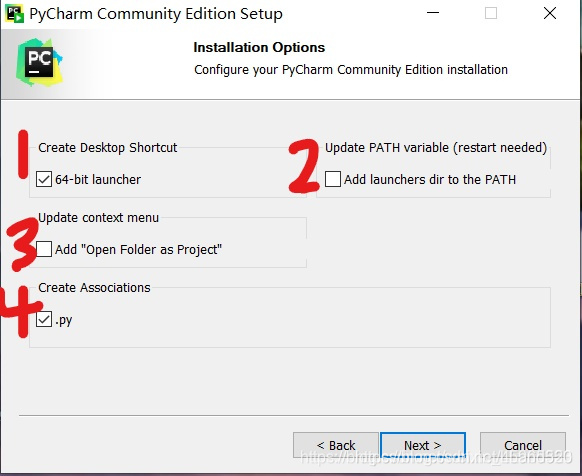The width and height of the screenshot is (582, 476).
Task: Close the PyCharm Setup dialog
Action: (550, 13)
